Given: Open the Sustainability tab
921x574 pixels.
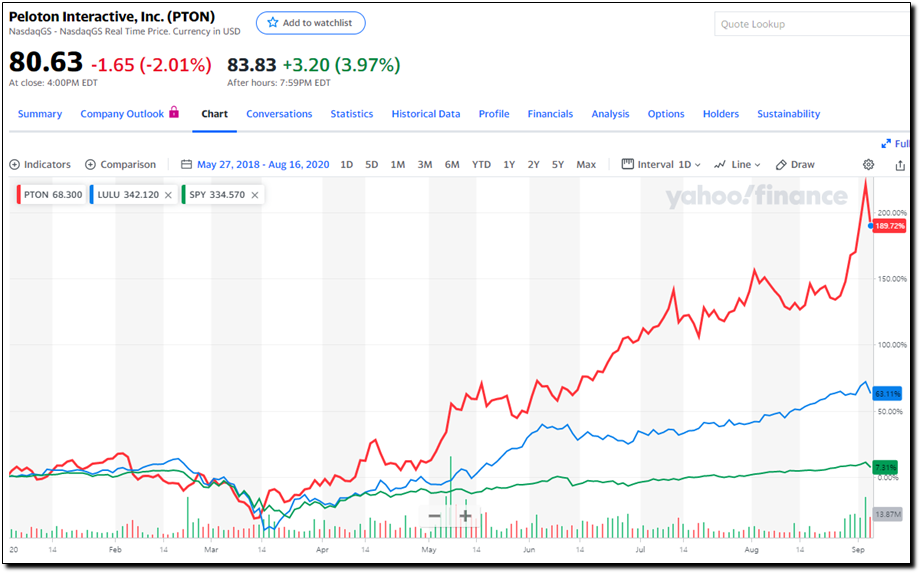Looking at the screenshot, I should (788, 114).
